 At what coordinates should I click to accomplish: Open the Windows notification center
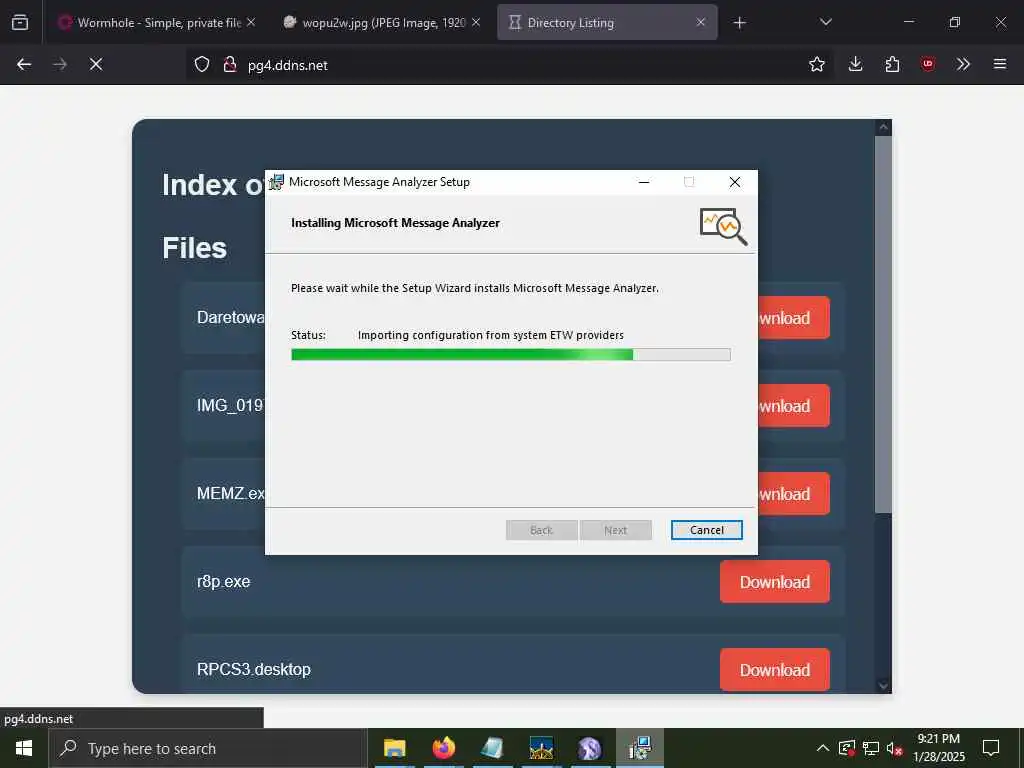991,748
